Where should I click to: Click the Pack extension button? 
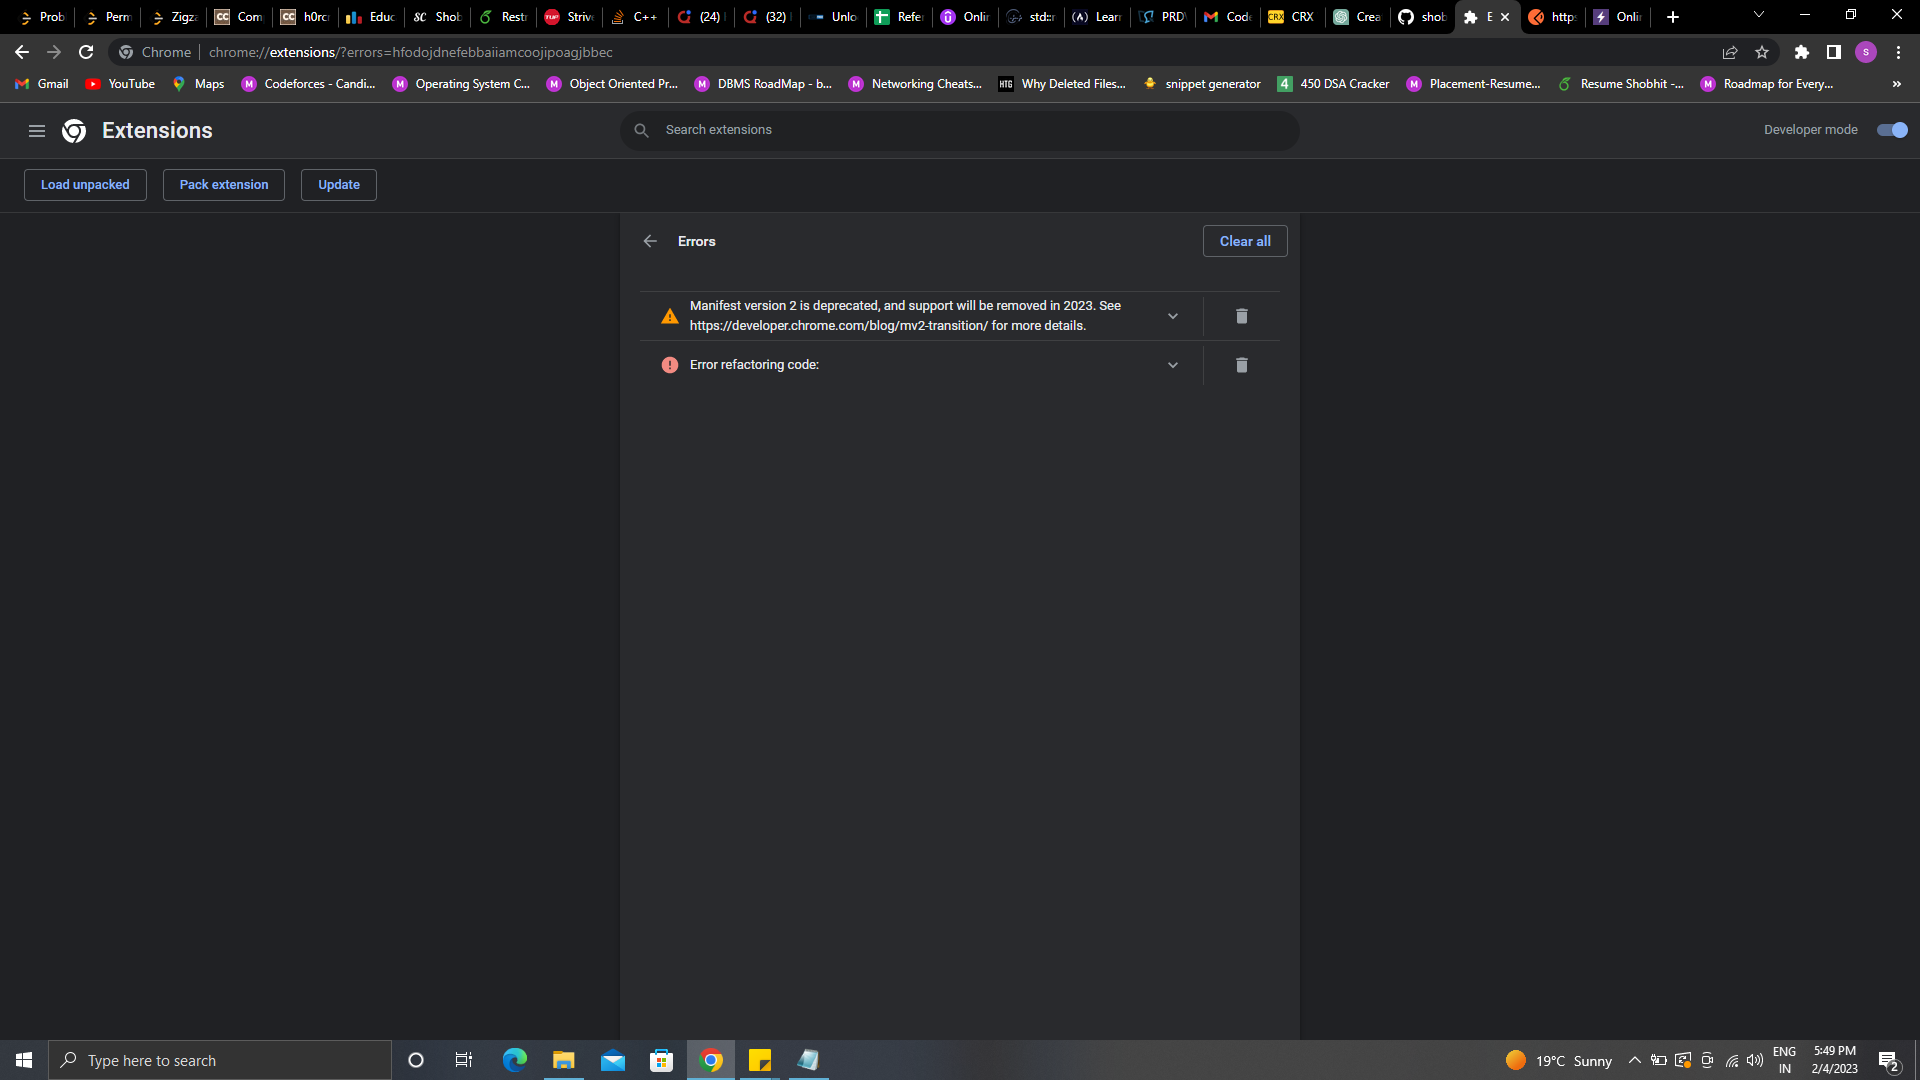[223, 184]
